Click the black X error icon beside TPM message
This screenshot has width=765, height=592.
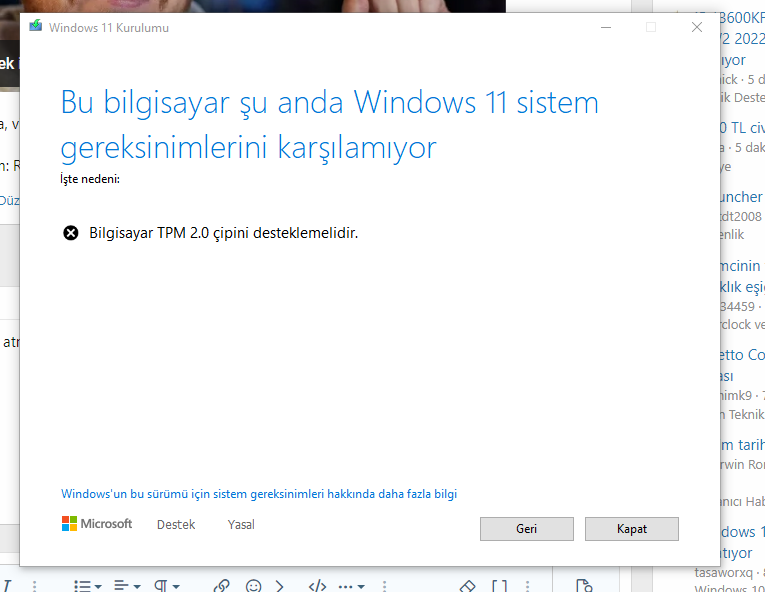[x=71, y=233]
